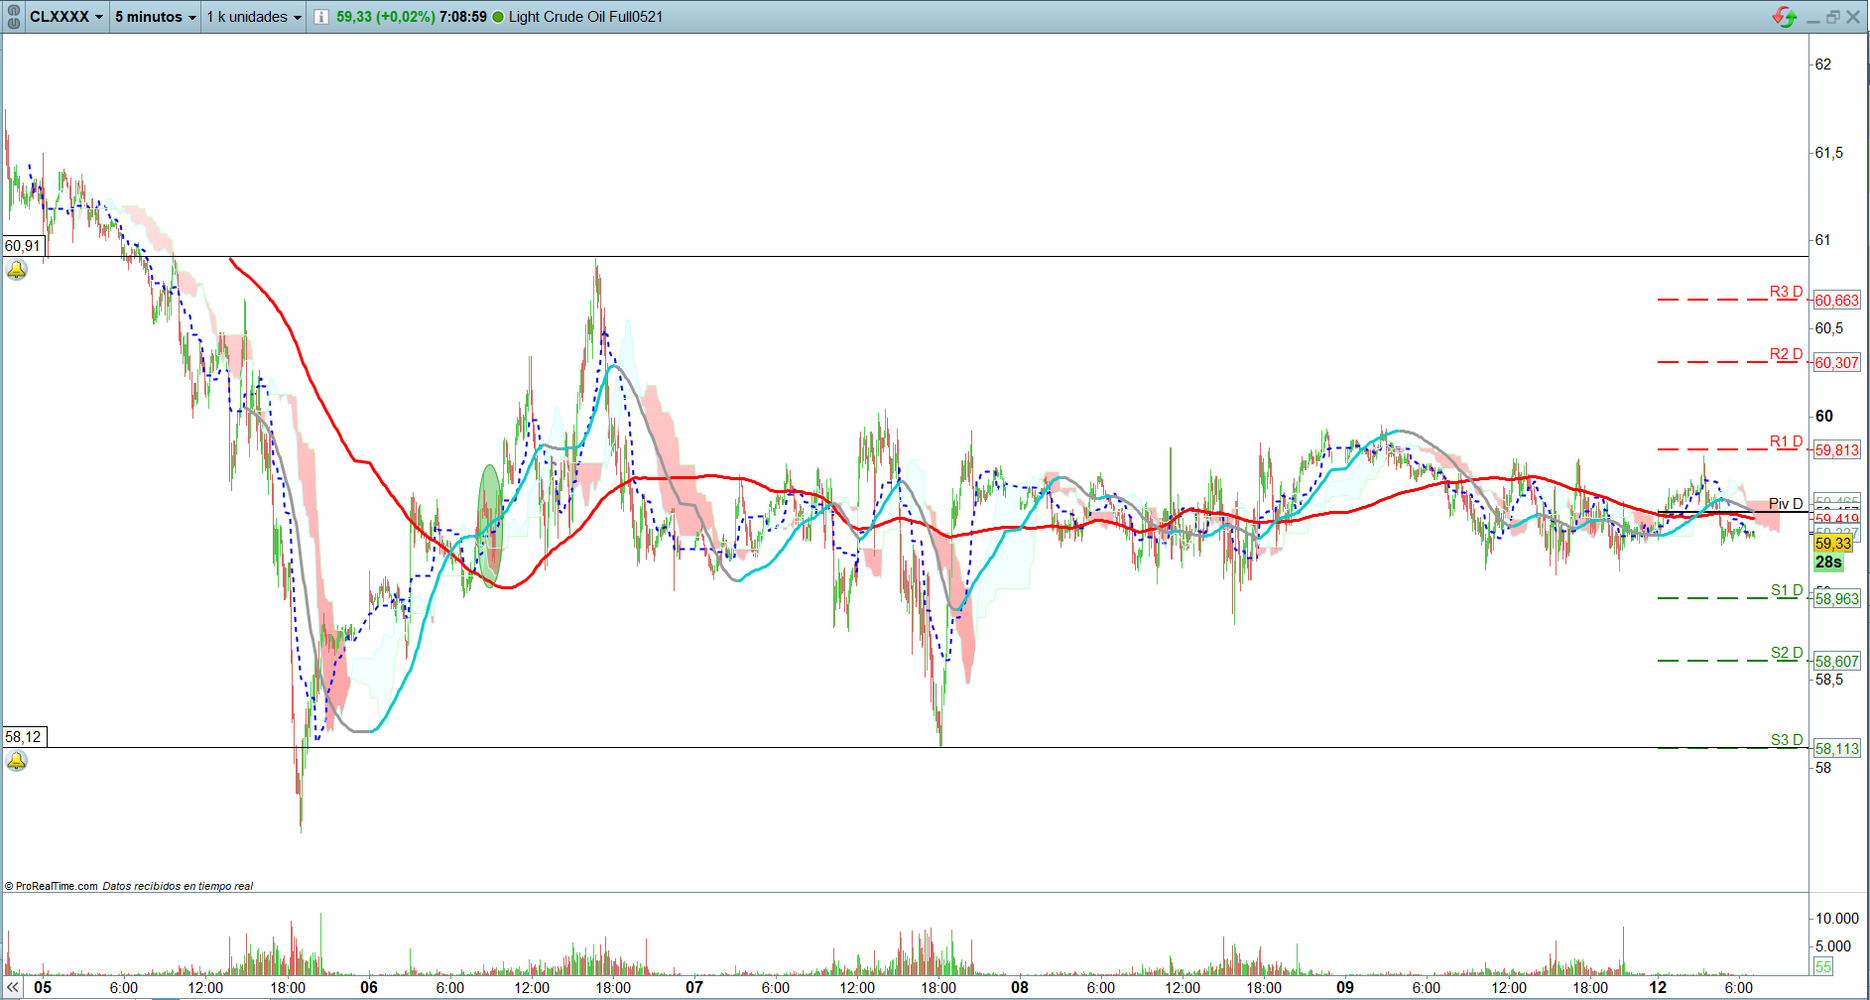Image resolution: width=1870 pixels, height=1000 pixels.
Task: Select the 60,91 horizontal line label
Action: point(23,246)
